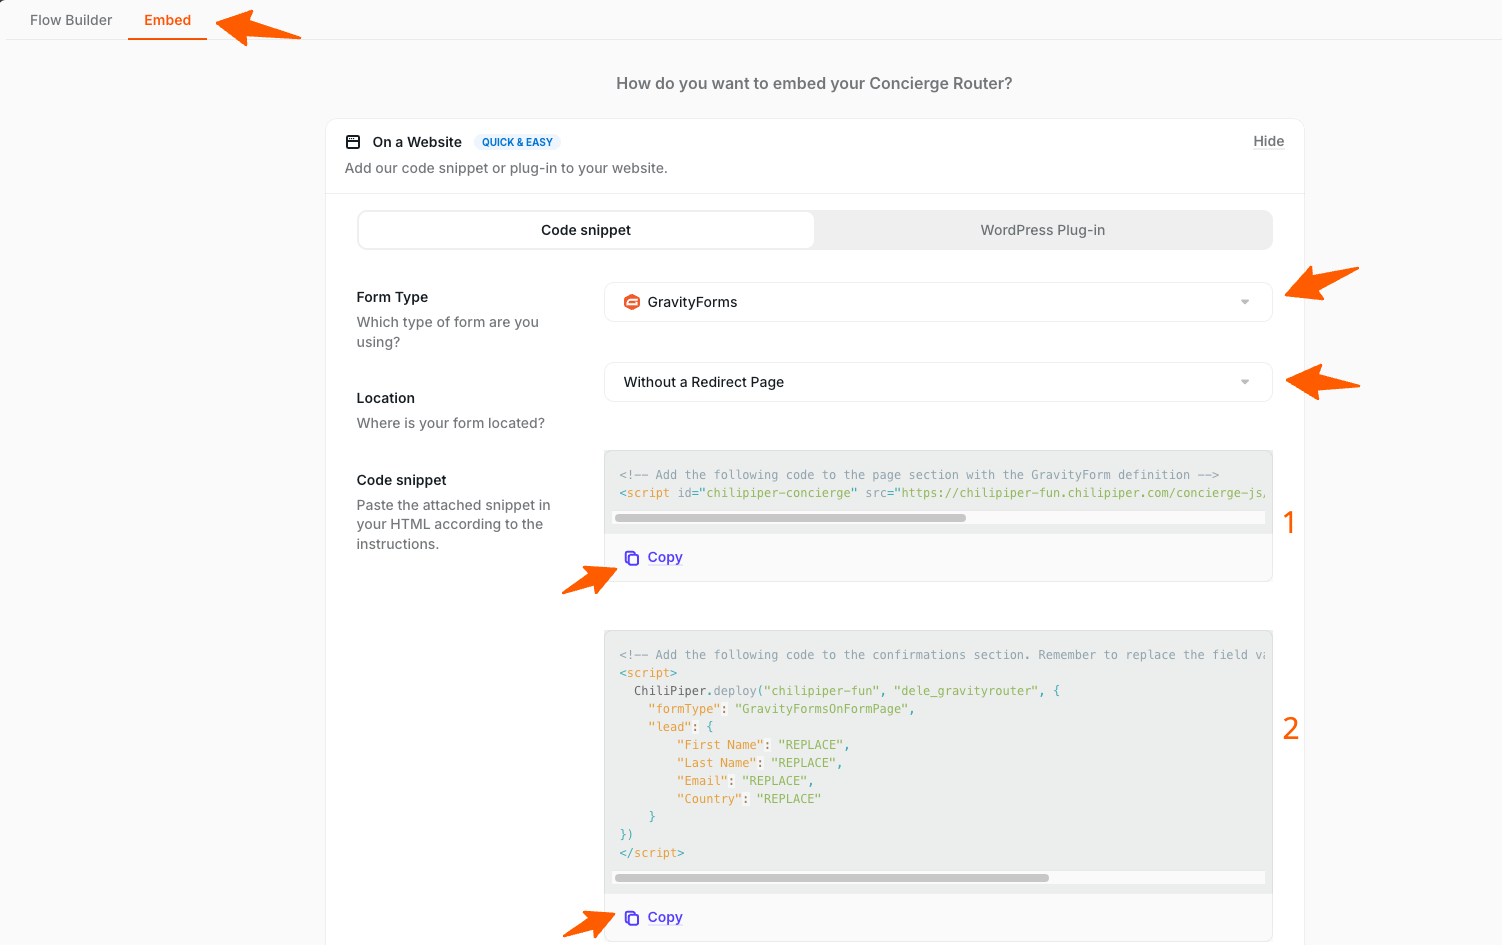Click the Copy text link for the second snippet
1502x945 pixels.
pyautogui.click(x=665, y=917)
